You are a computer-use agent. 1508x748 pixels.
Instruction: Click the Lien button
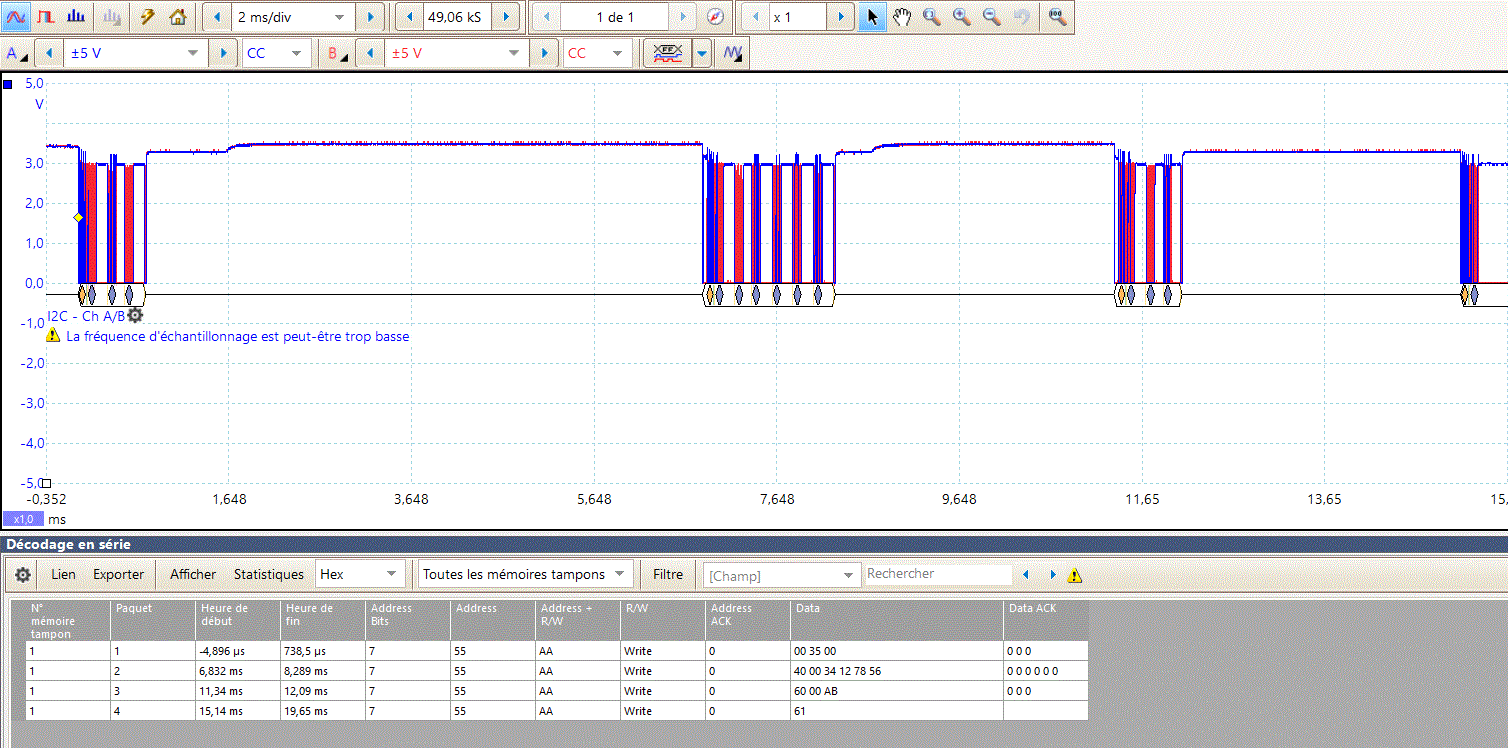(x=63, y=574)
